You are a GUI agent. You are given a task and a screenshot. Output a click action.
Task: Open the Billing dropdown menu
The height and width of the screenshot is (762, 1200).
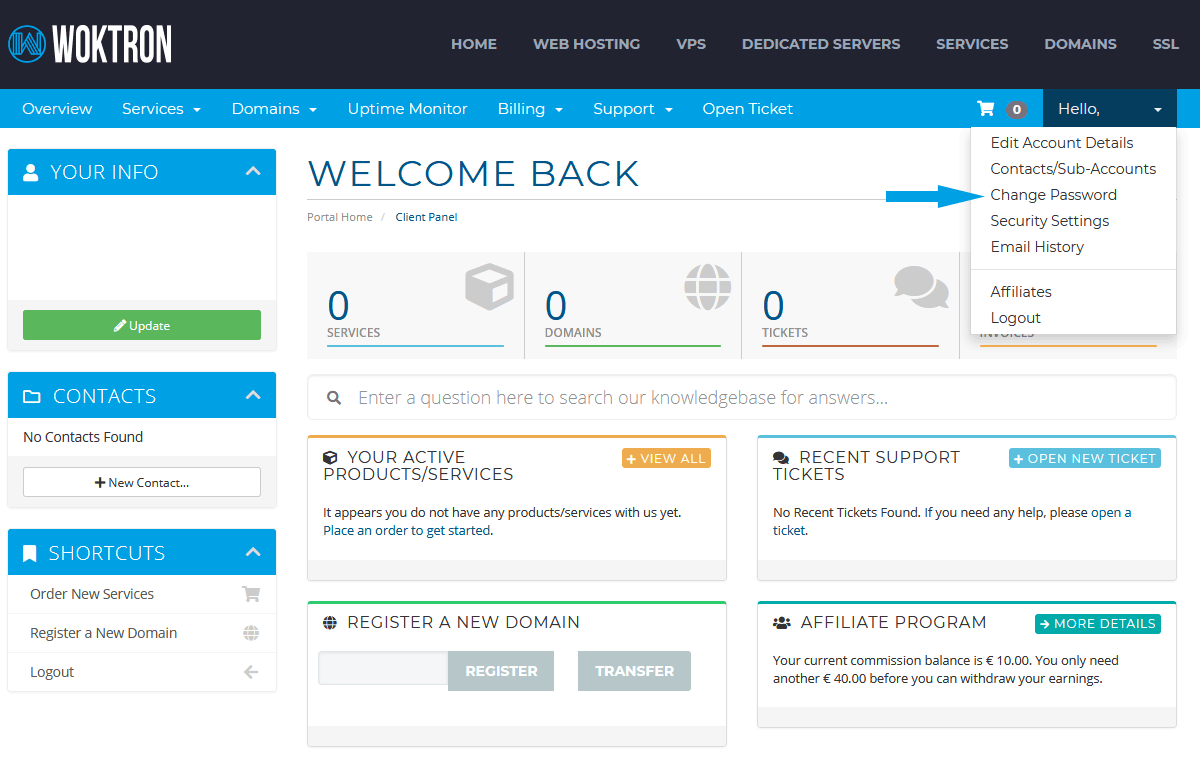coord(530,109)
